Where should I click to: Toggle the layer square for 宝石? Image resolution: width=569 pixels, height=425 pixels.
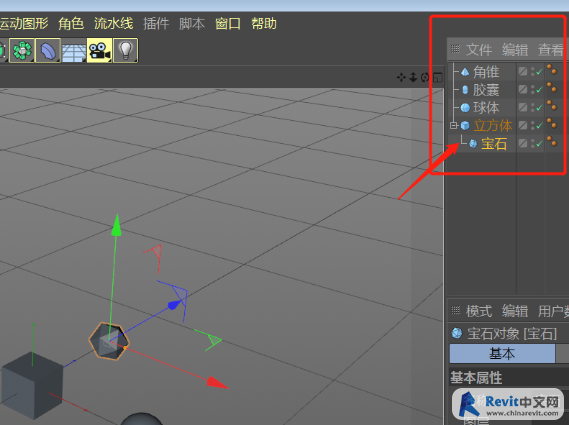click(523, 143)
